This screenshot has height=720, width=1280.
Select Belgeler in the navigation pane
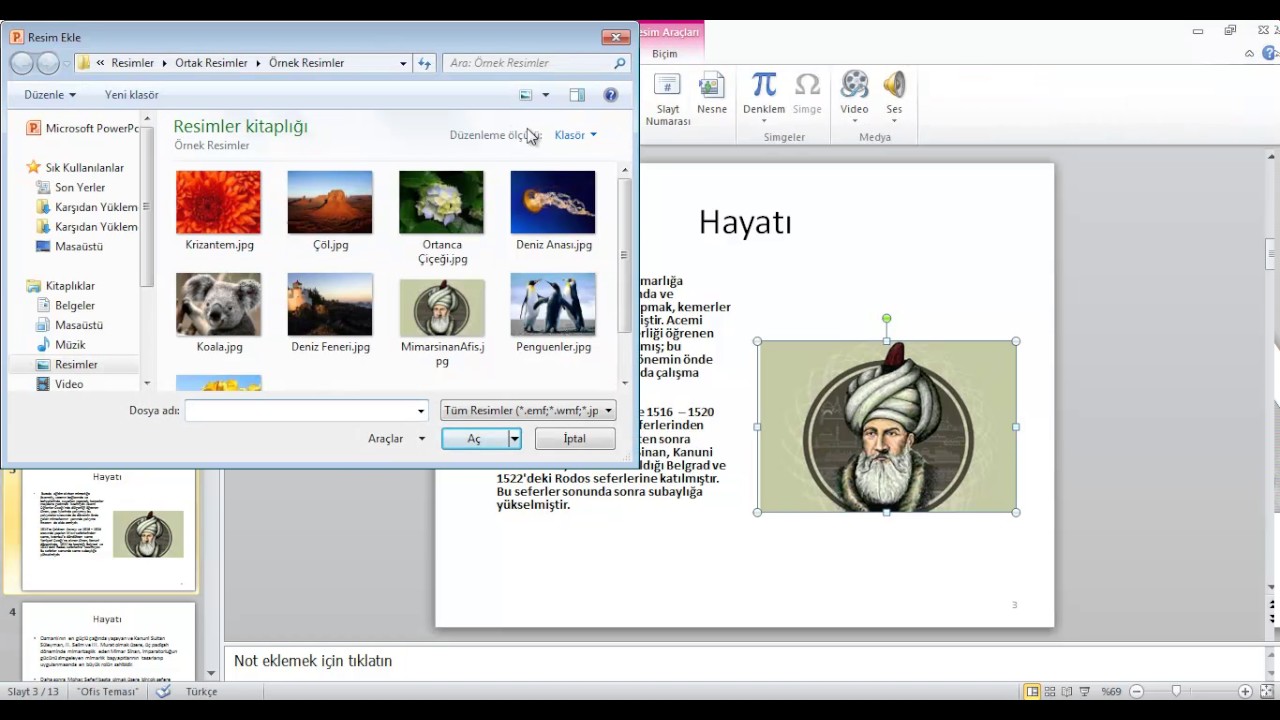pyautogui.click(x=74, y=305)
